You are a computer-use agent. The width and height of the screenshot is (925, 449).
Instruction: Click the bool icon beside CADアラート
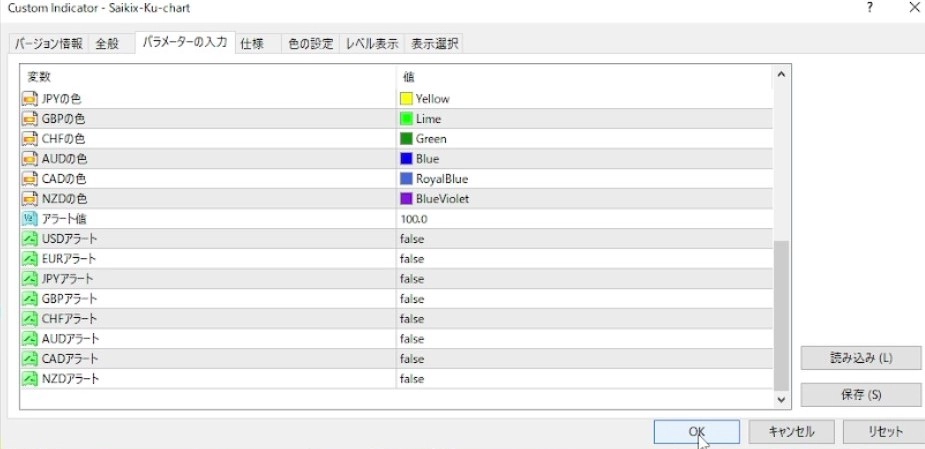pyautogui.click(x=30, y=359)
